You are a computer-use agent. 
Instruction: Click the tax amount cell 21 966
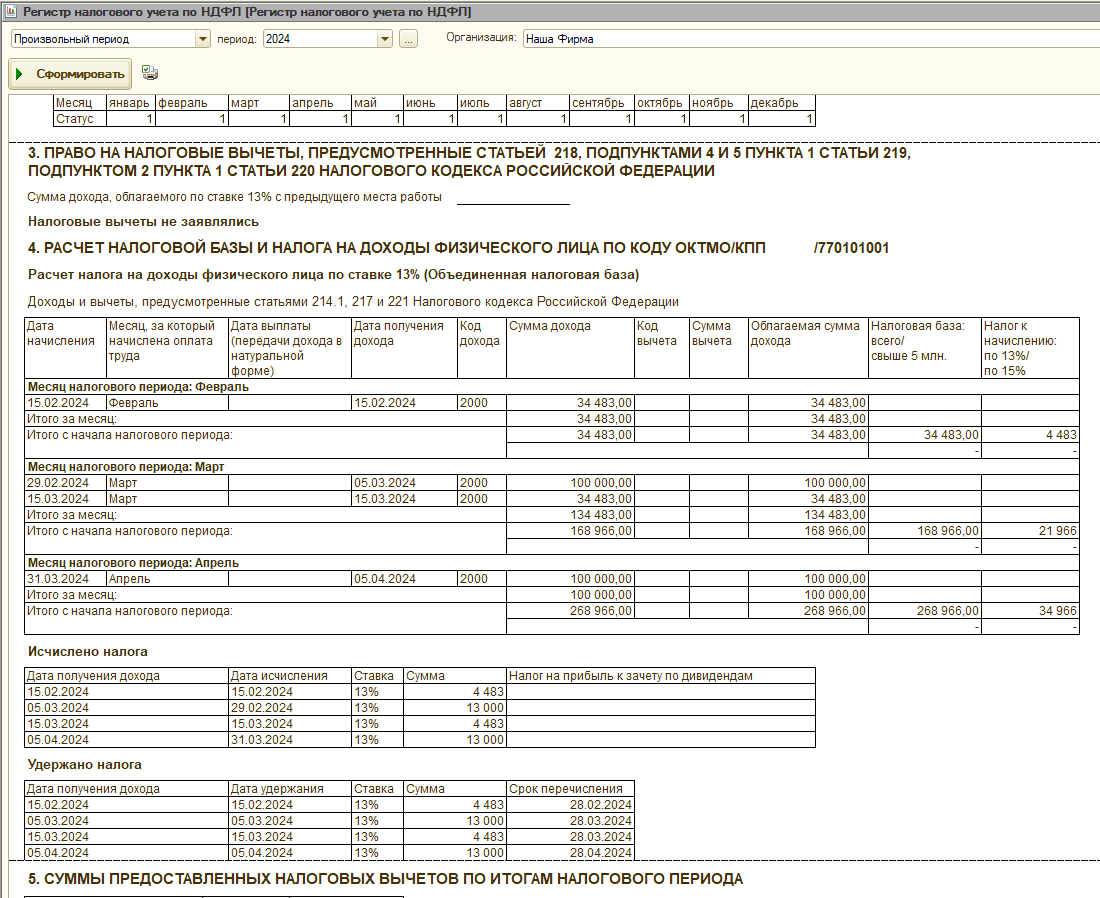[1030, 531]
